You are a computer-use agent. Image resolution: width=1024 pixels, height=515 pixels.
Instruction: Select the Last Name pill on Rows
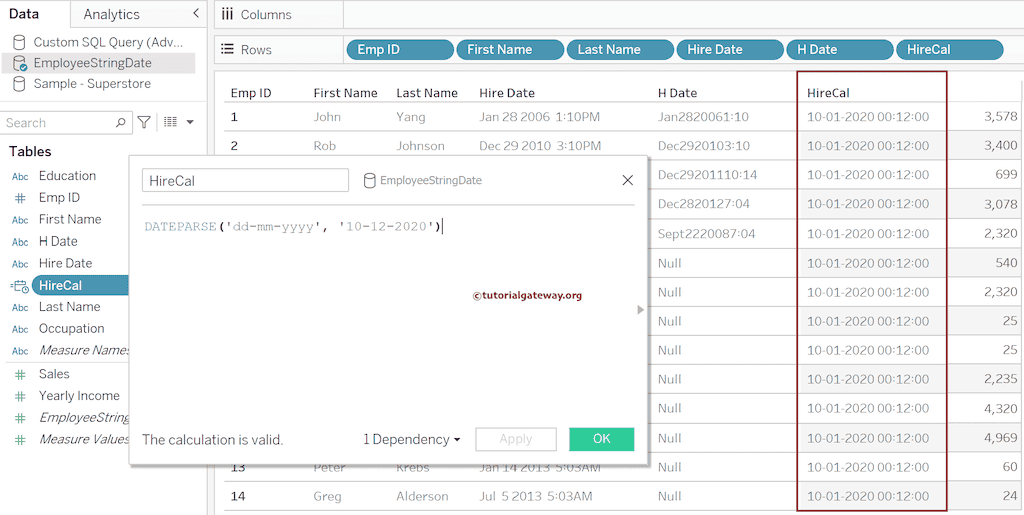coord(620,50)
